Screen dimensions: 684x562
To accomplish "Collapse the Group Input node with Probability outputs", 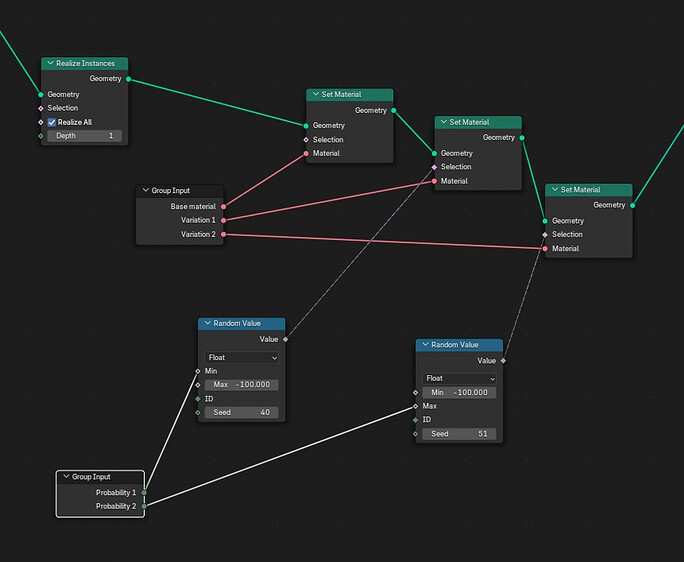I will [66, 476].
